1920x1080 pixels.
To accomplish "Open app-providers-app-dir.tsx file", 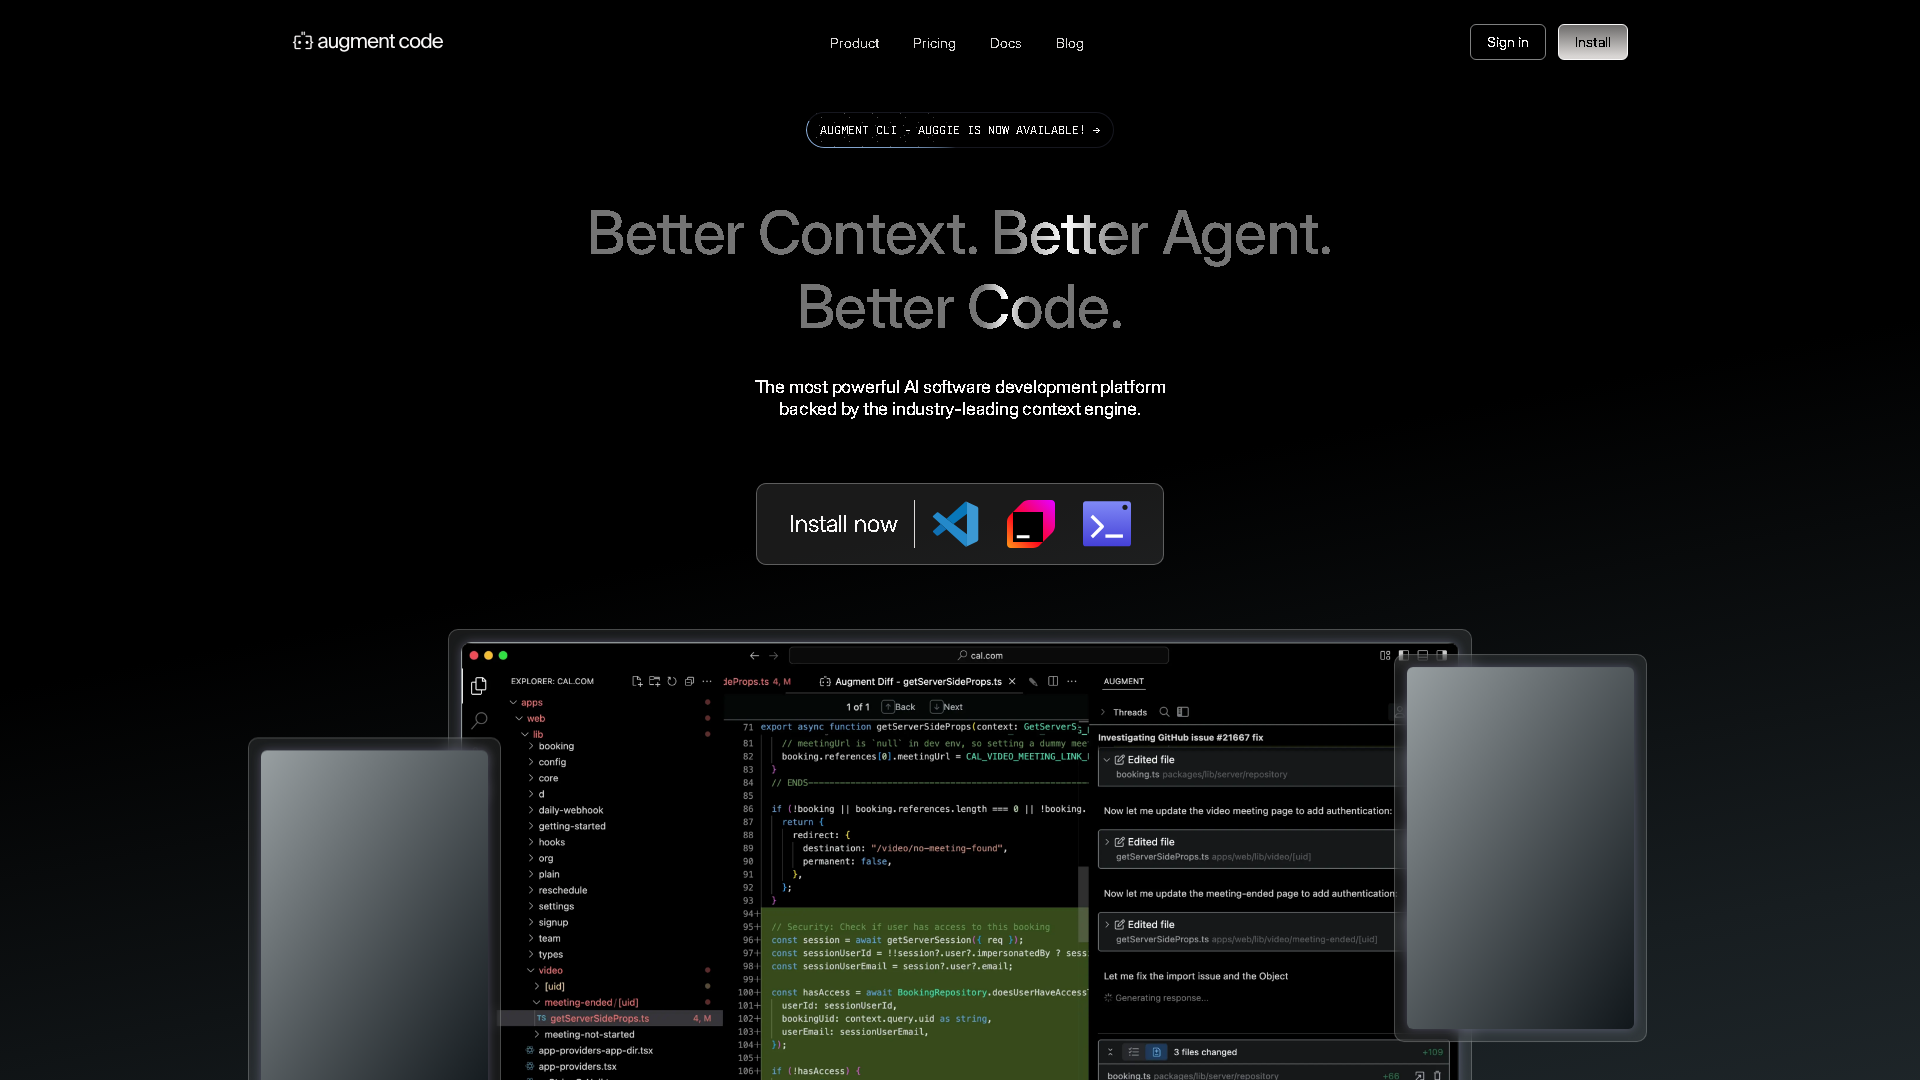I will pos(590,1050).
